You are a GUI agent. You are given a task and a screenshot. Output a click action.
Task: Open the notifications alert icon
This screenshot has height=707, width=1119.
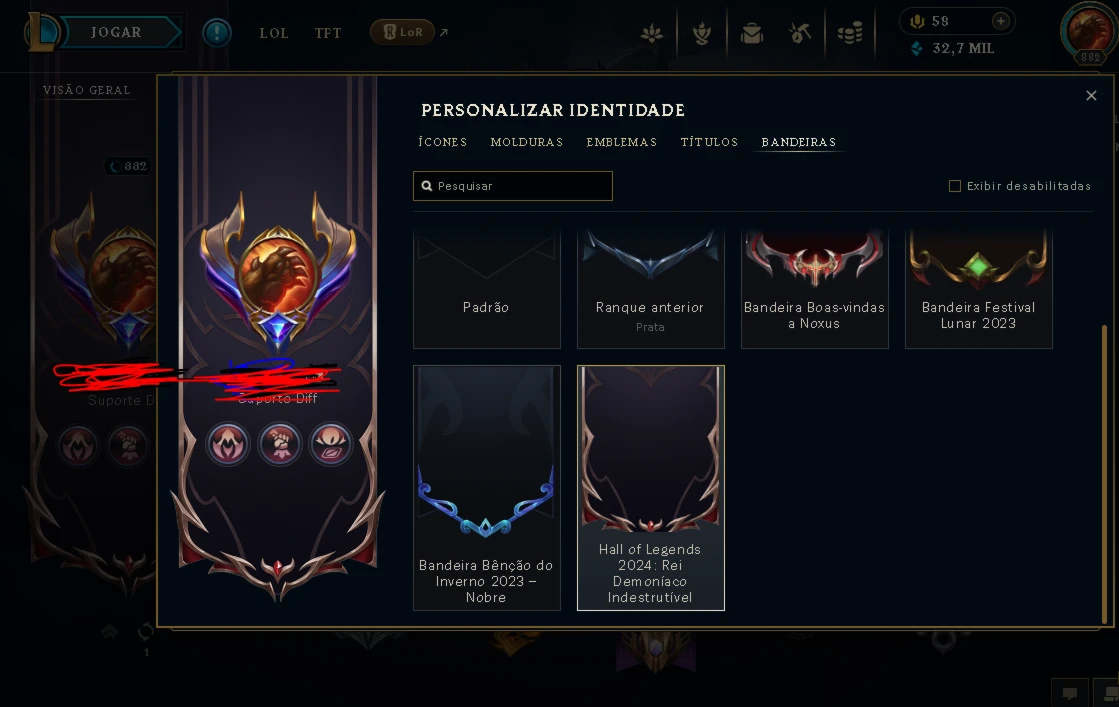click(x=216, y=32)
